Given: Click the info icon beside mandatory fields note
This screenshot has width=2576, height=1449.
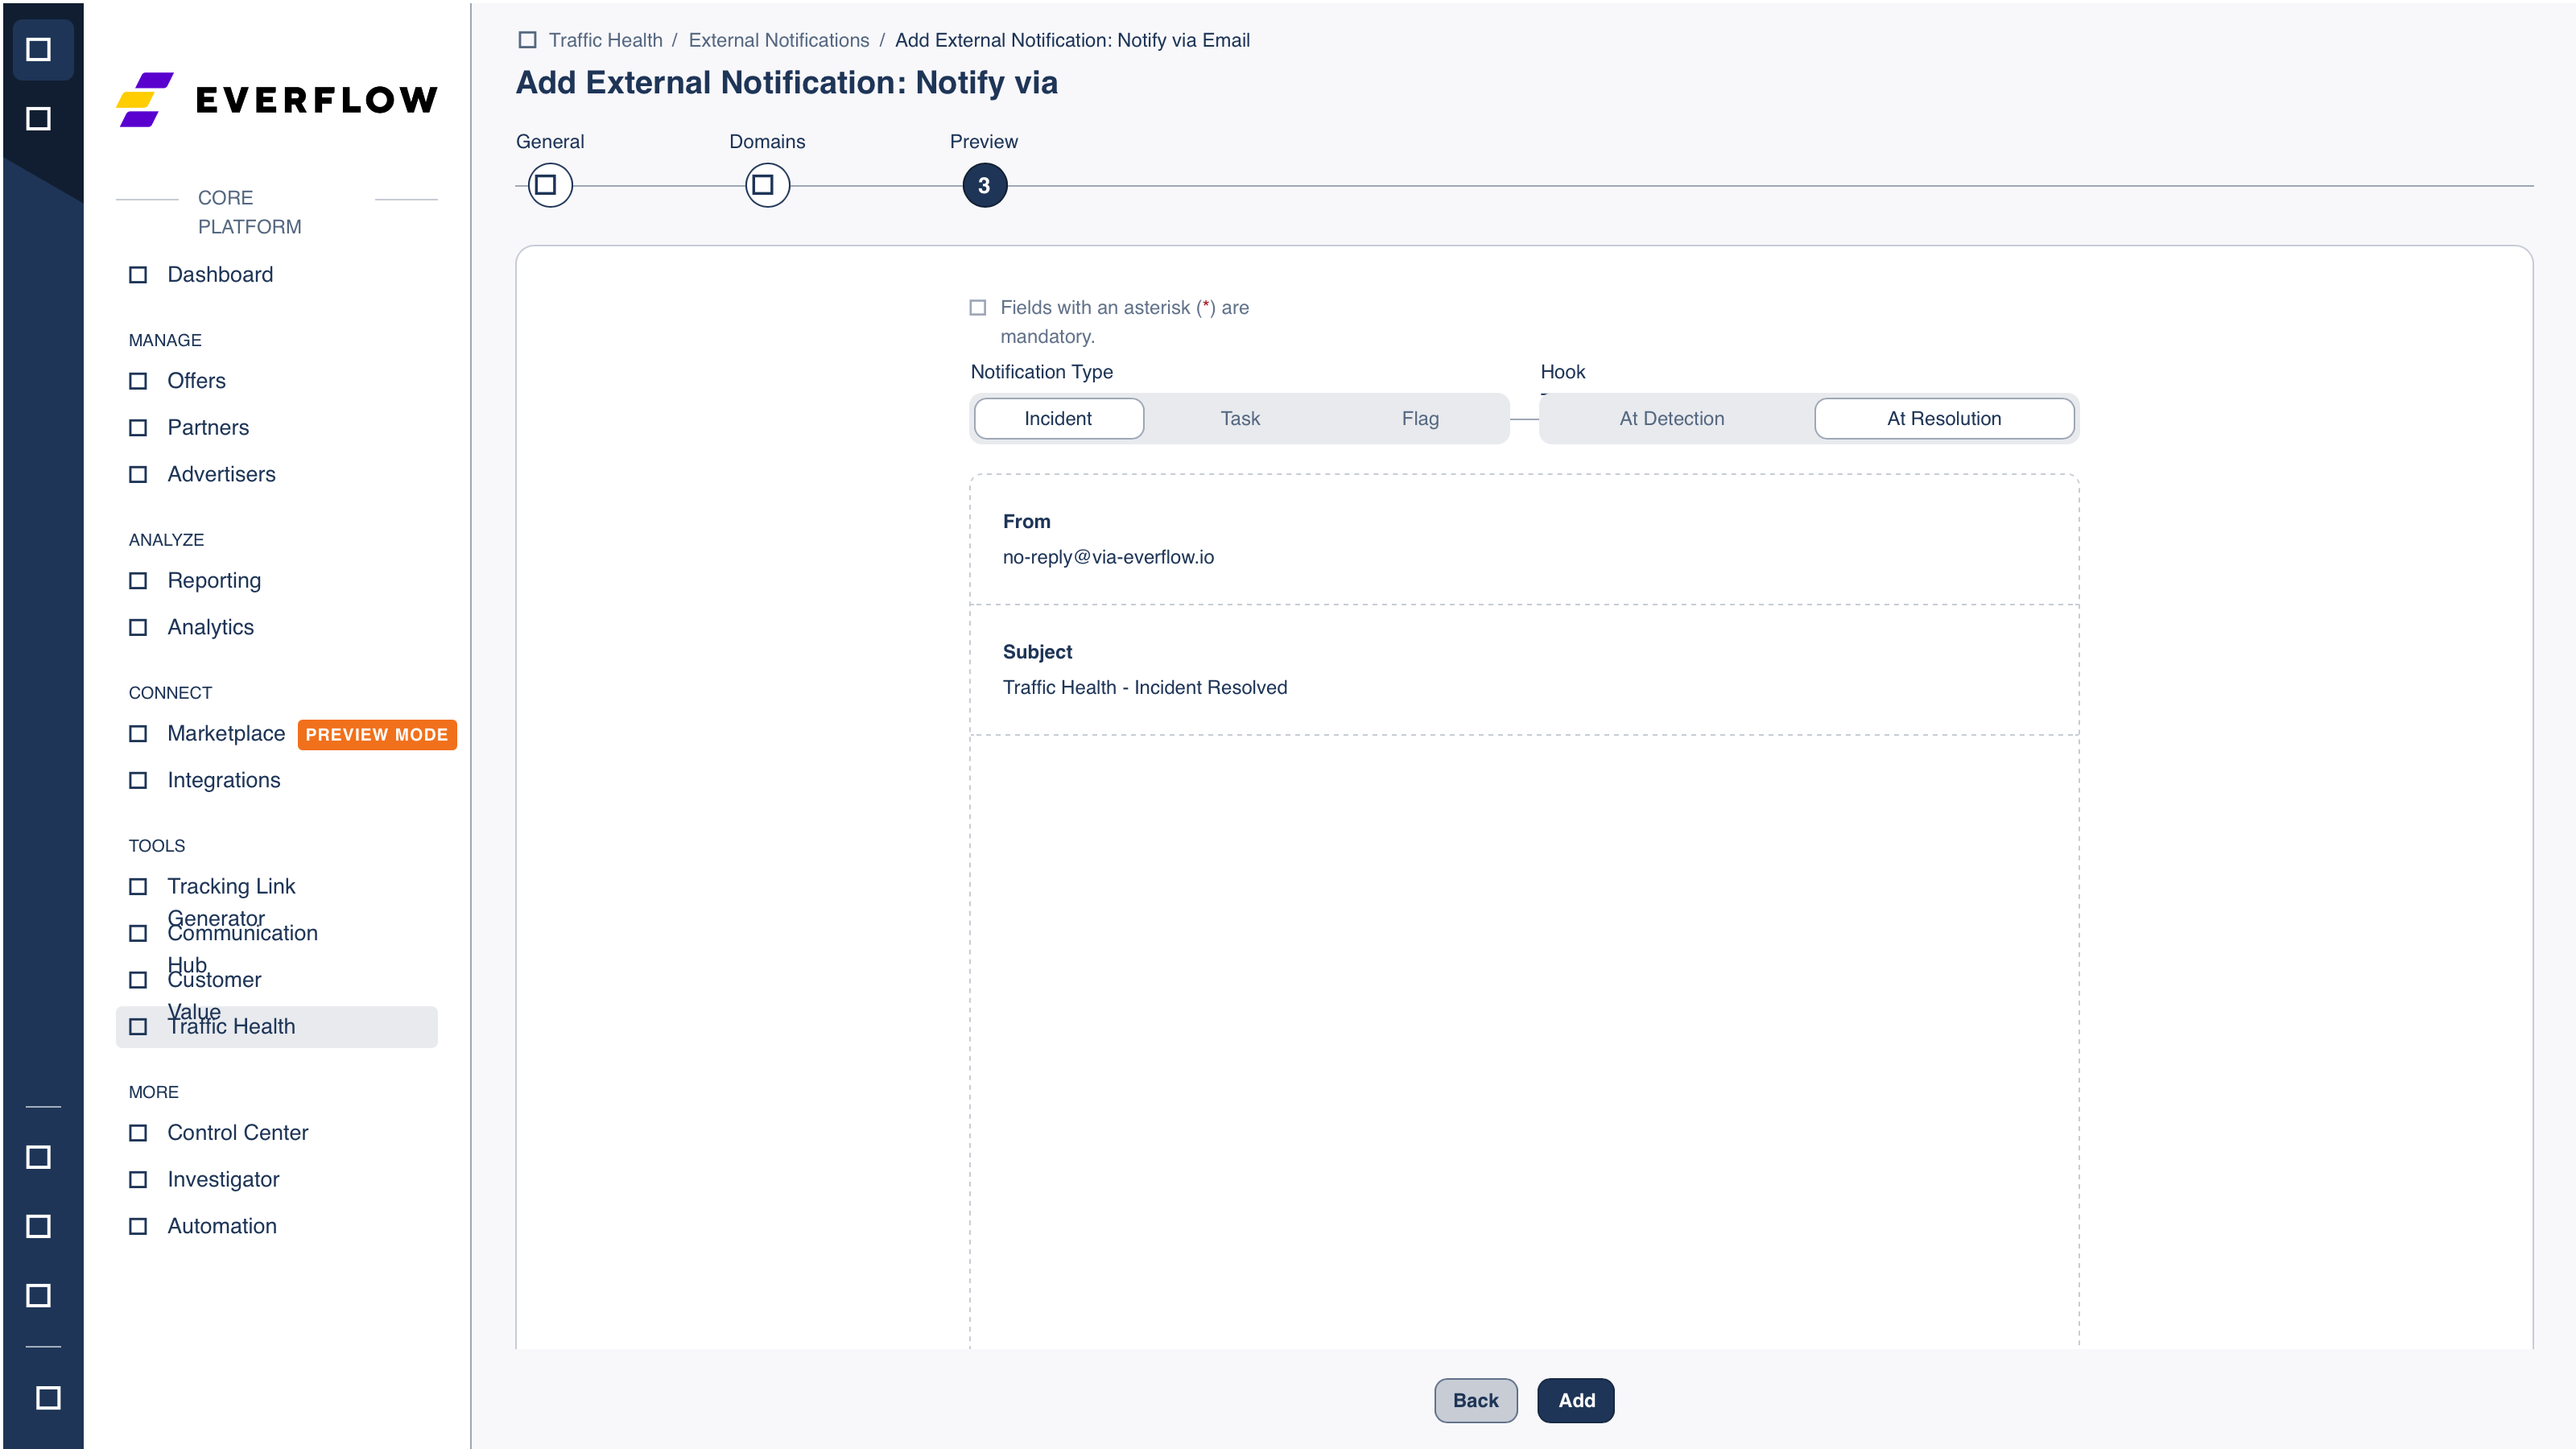Looking at the screenshot, I should click(977, 308).
